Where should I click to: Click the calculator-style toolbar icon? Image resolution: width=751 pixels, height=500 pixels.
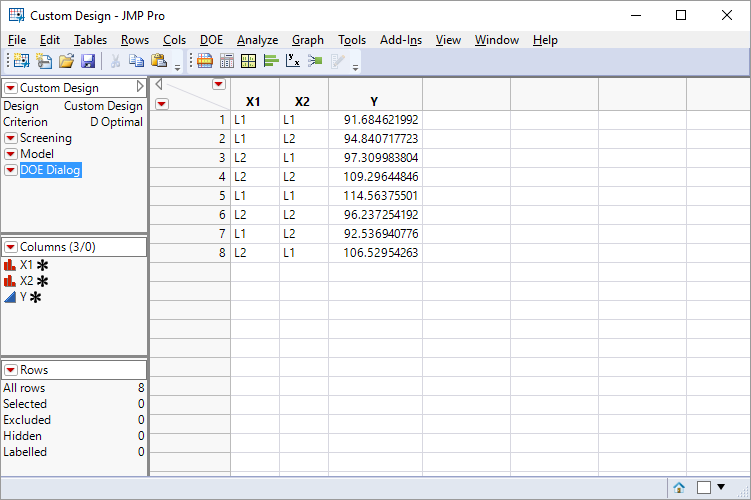pyautogui.click(x=227, y=61)
